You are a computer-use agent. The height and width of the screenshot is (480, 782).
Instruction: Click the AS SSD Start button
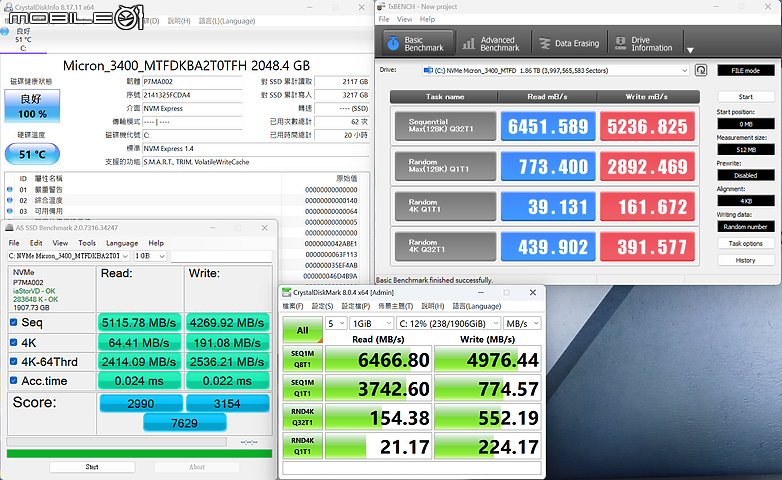(92, 467)
